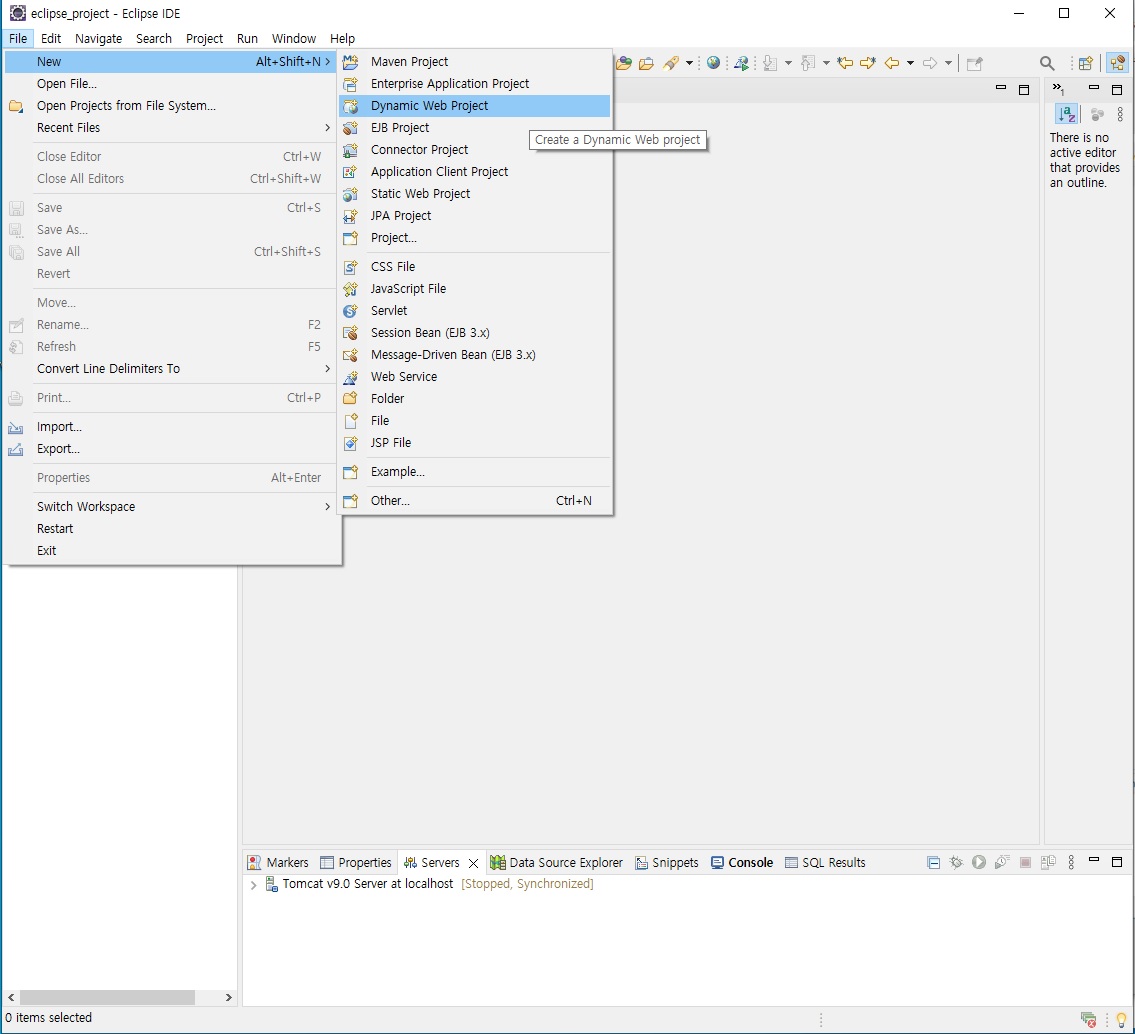Switch to the Properties tab
The height and width of the screenshot is (1034, 1135).
[x=355, y=862]
